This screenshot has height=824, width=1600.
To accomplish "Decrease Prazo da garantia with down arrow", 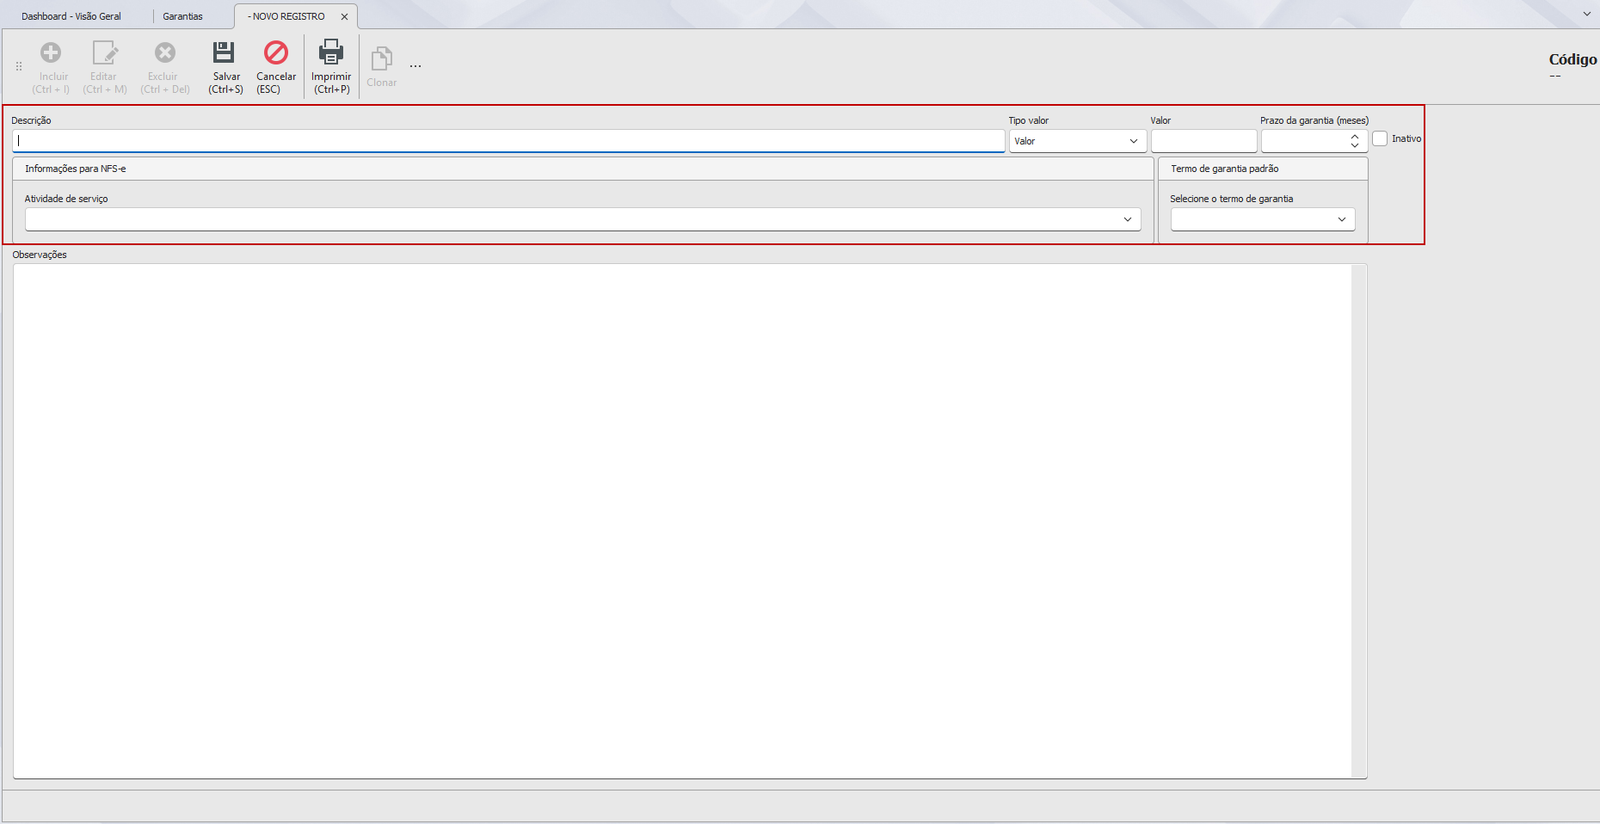I will click(1355, 146).
